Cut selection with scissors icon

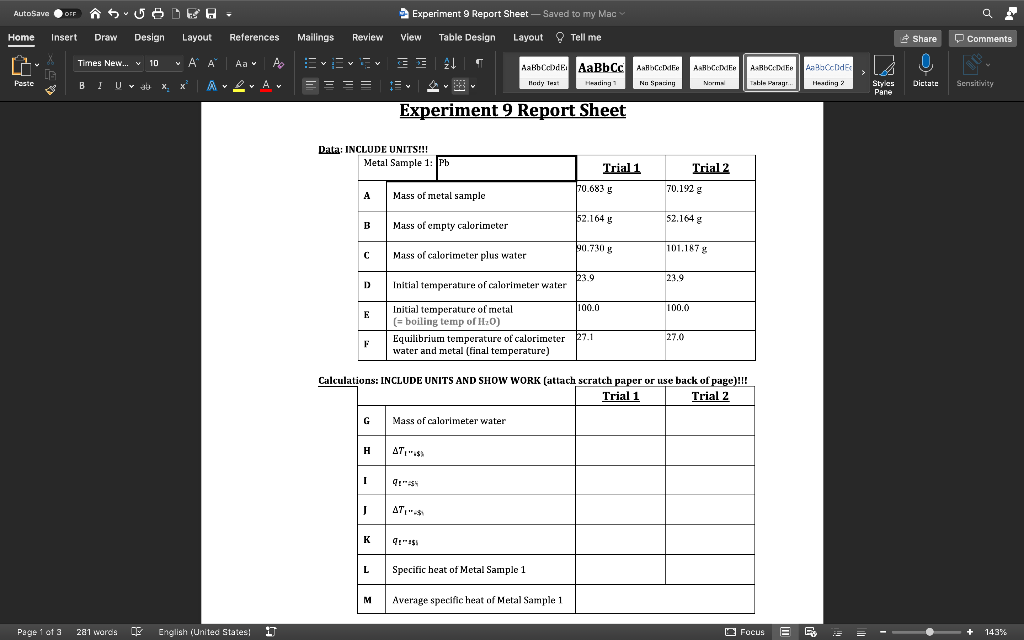pyautogui.click(x=50, y=59)
